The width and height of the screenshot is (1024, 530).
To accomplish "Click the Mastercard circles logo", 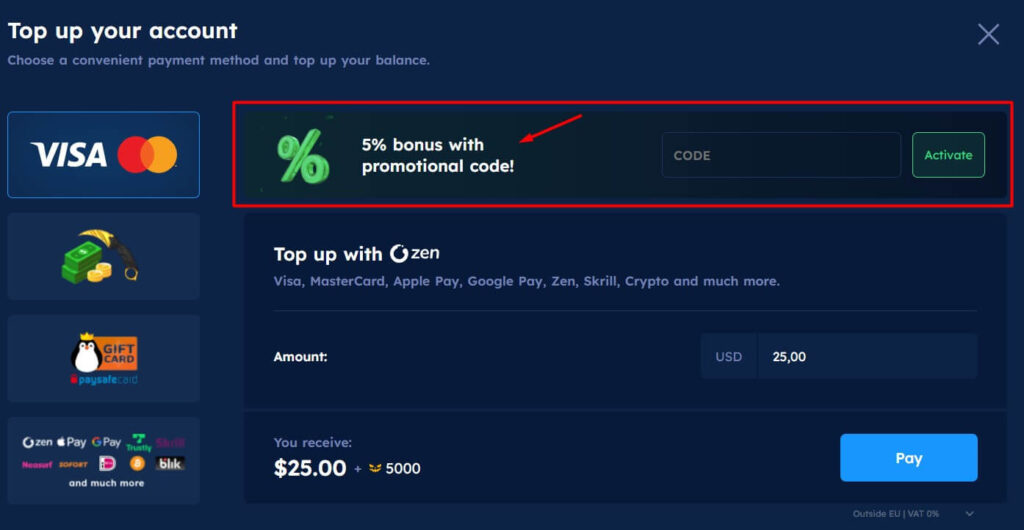I will (147, 155).
